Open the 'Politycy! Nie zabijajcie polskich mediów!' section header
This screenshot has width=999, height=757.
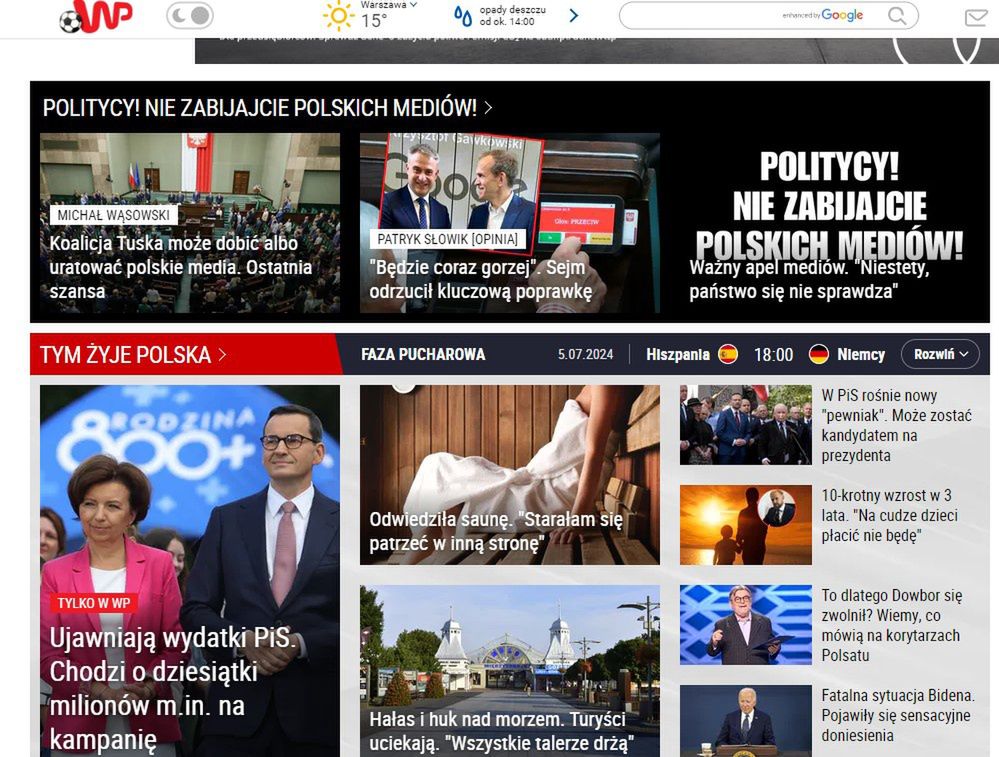click(267, 108)
